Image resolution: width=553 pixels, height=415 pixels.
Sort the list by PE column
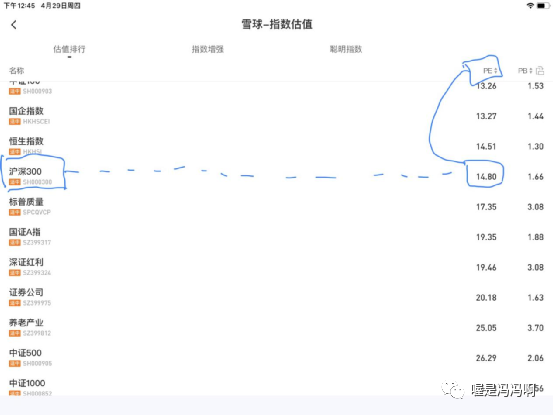(490, 71)
